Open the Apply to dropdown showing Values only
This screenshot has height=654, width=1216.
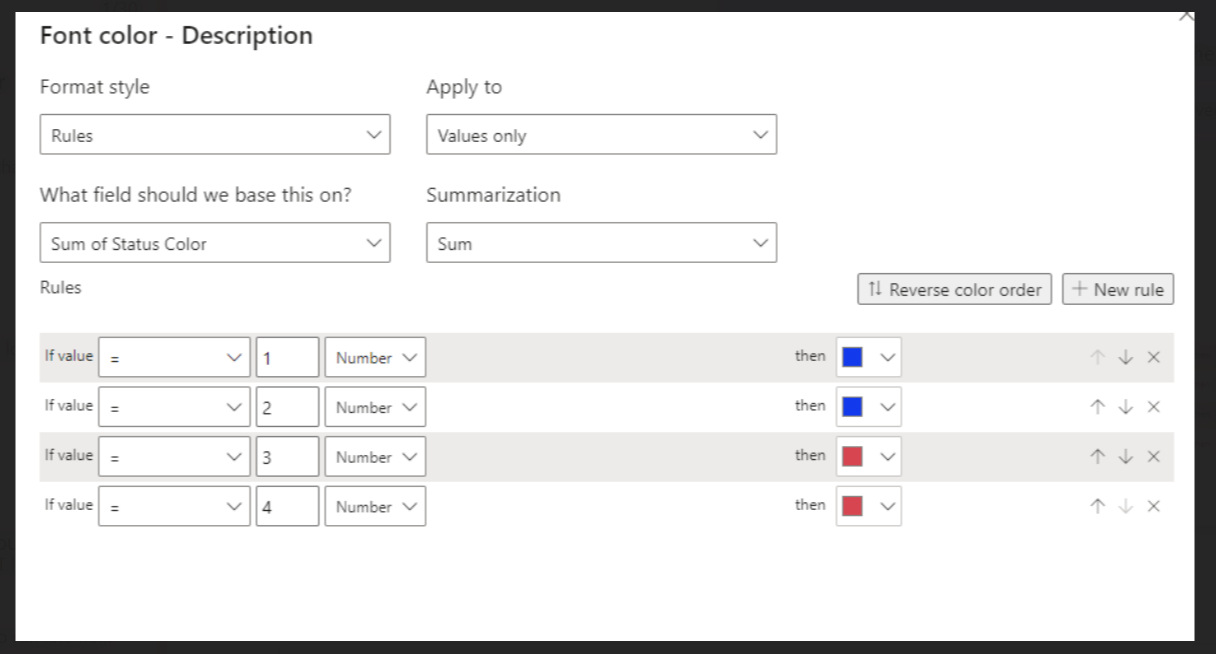(x=601, y=135)
